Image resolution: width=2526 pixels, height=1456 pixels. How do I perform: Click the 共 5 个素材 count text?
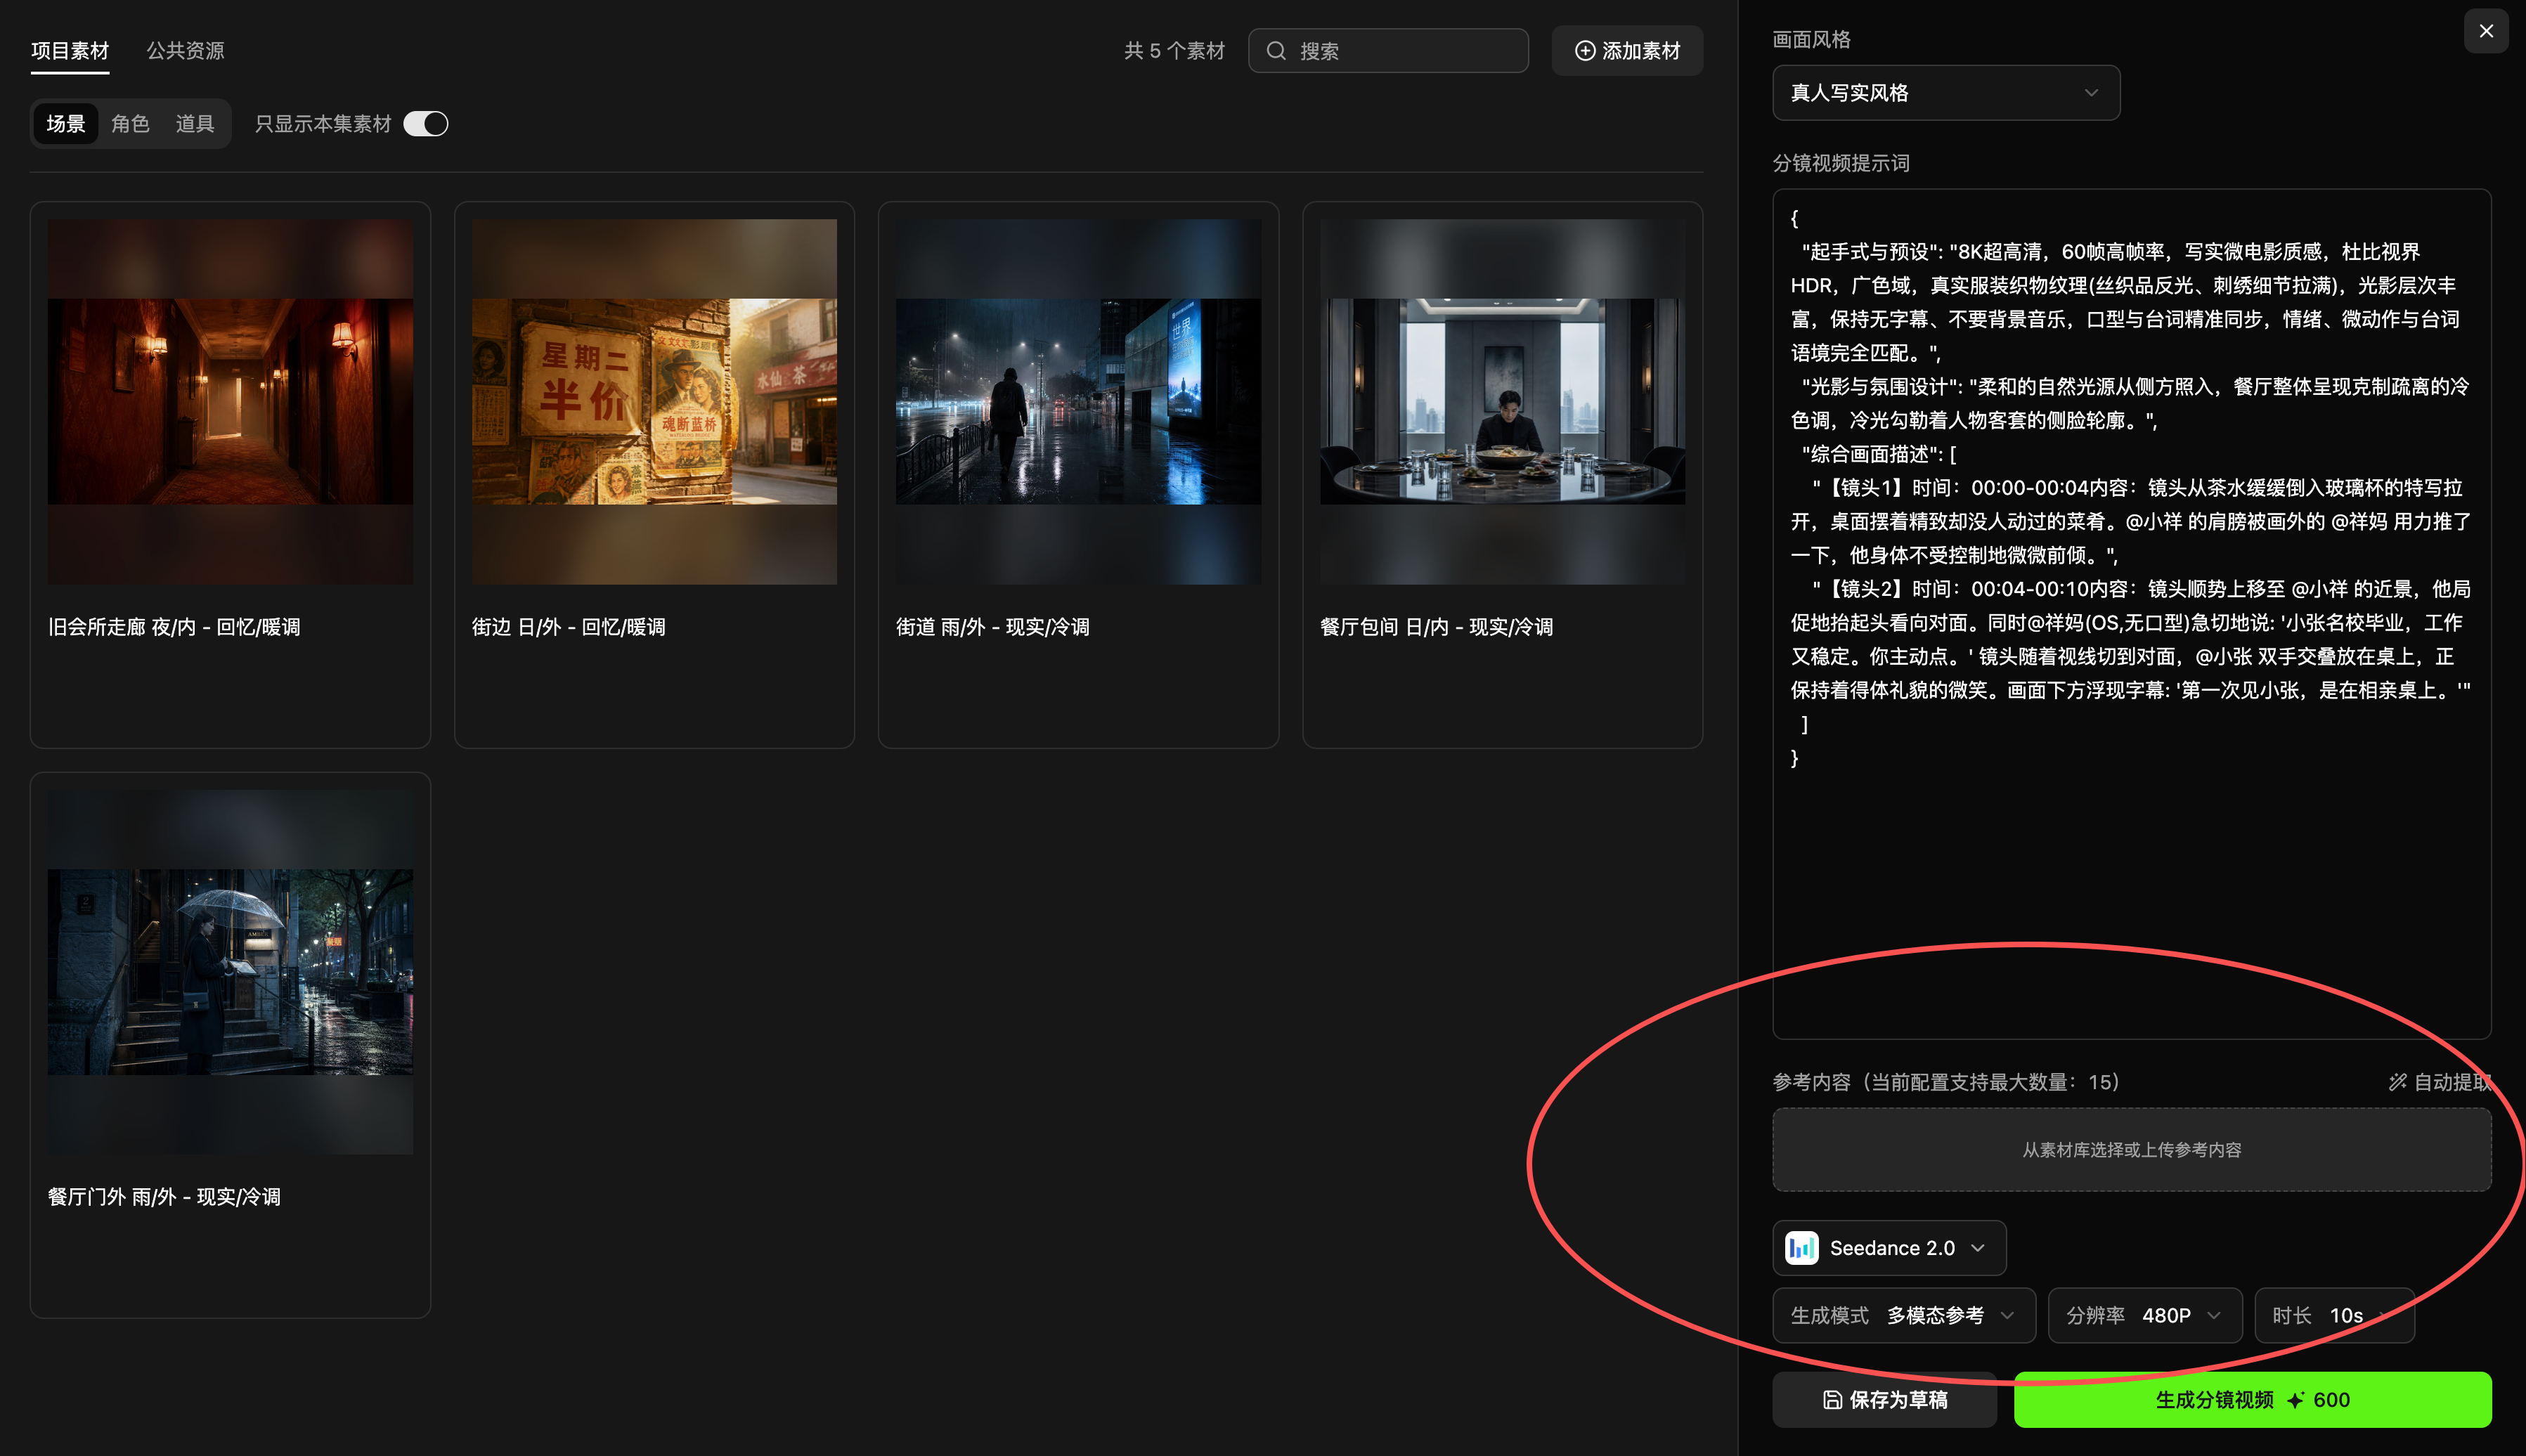(x=1174, y=51)
